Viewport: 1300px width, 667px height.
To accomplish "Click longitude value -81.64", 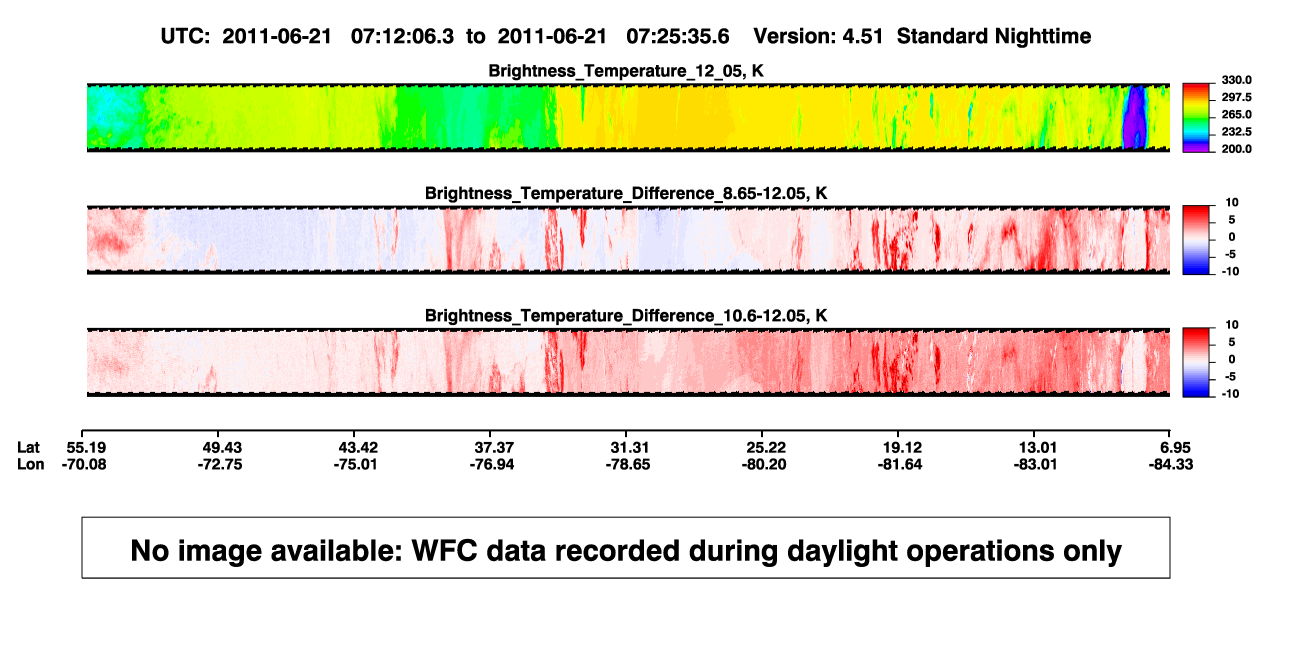I will [899, 464].
